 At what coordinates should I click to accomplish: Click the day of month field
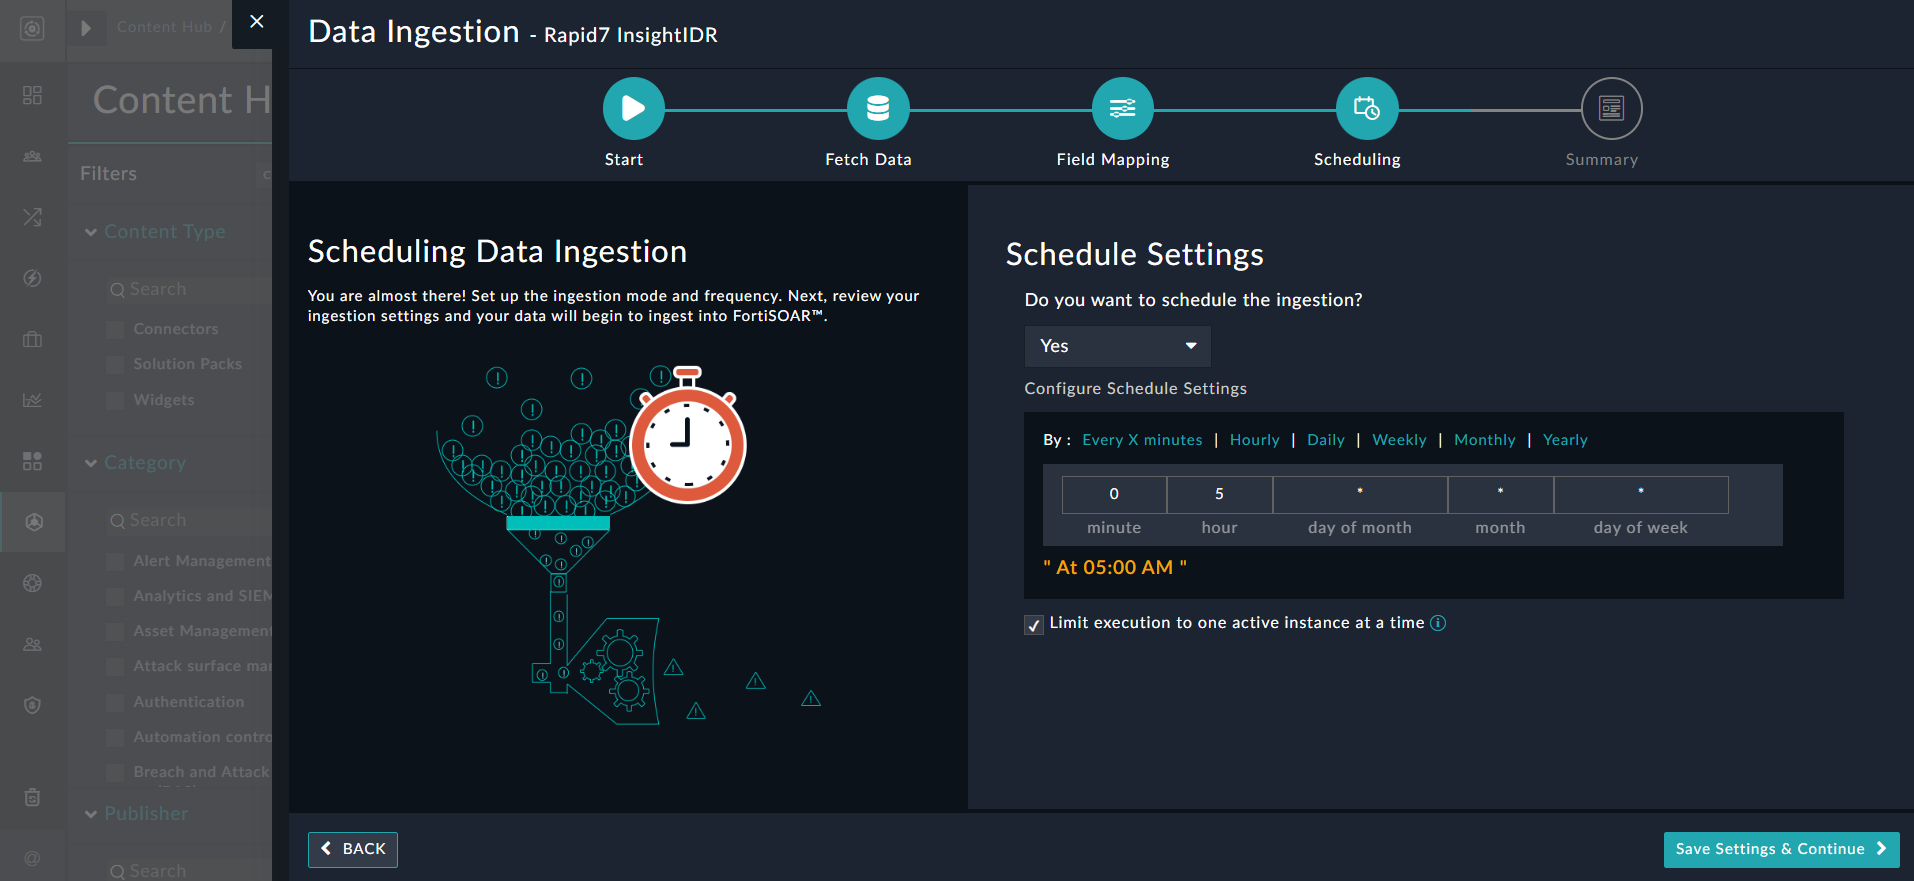tap(1359, 494)
